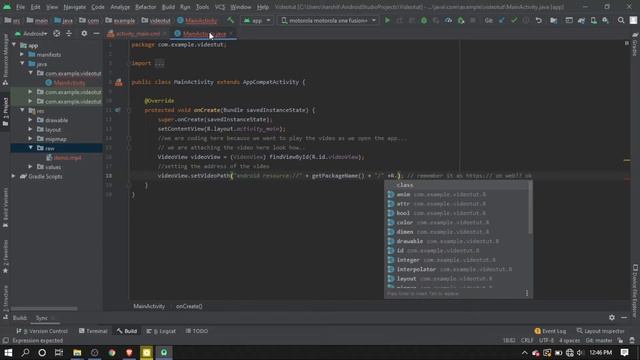640x360 pixels.
Task: Click completion popup vertical scrollbar
Action: (531, 208)
